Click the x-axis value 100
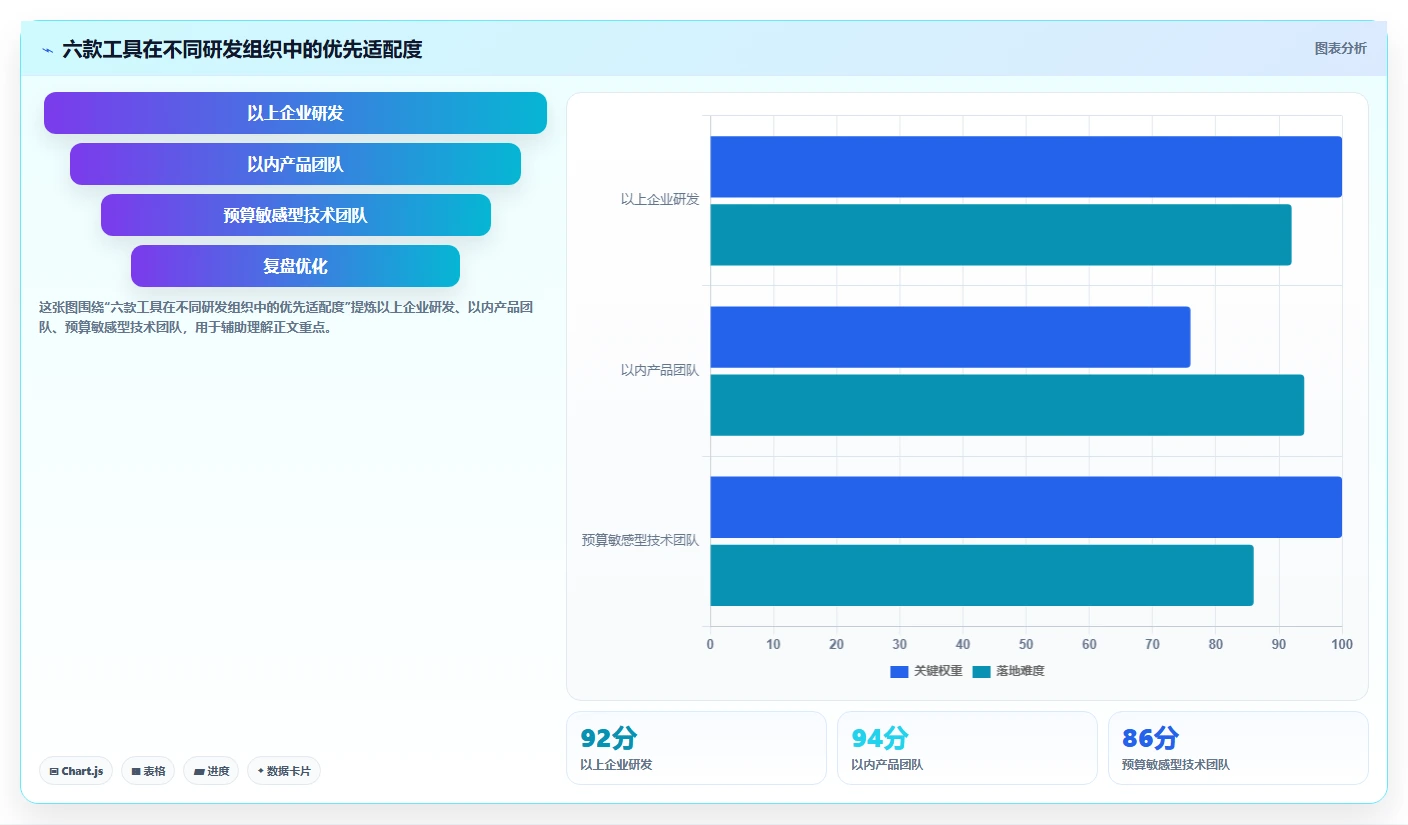The height and width of the screenshot is (825, 1408). (1342, 644)
